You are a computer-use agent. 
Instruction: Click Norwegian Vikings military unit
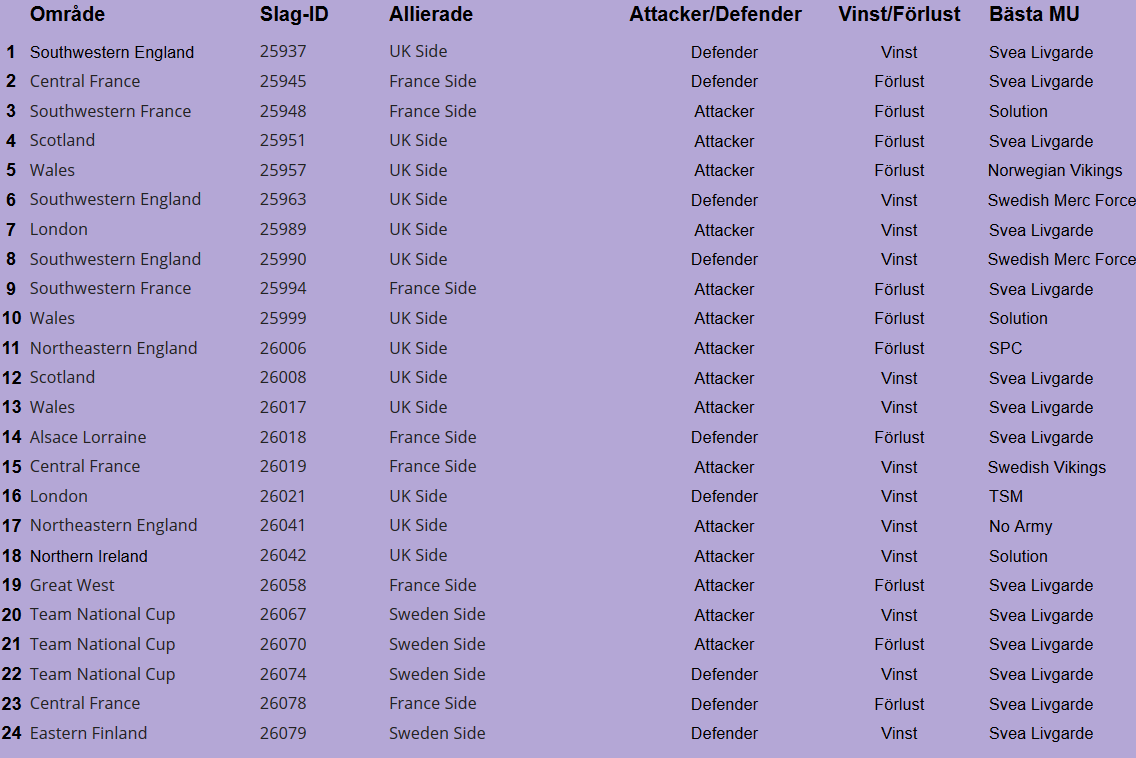point(1054,170)
